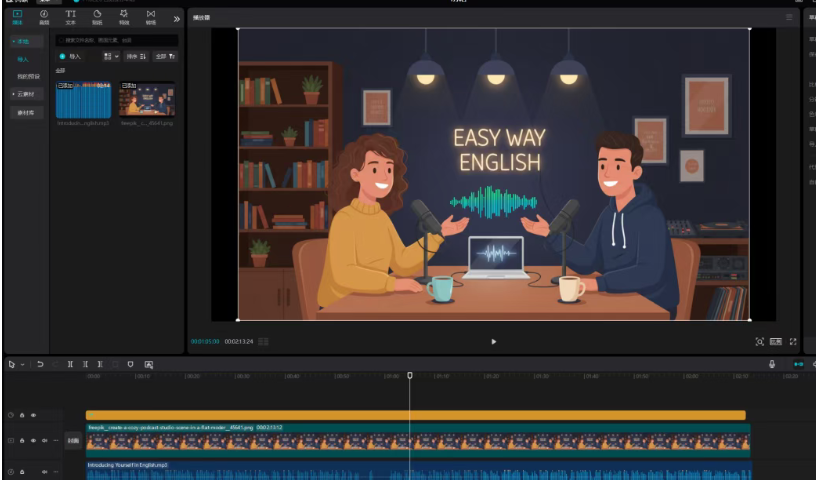Click the playhead marker on the timeline ruler
This screenshot has height=480, width=816.
click(409, 376)
